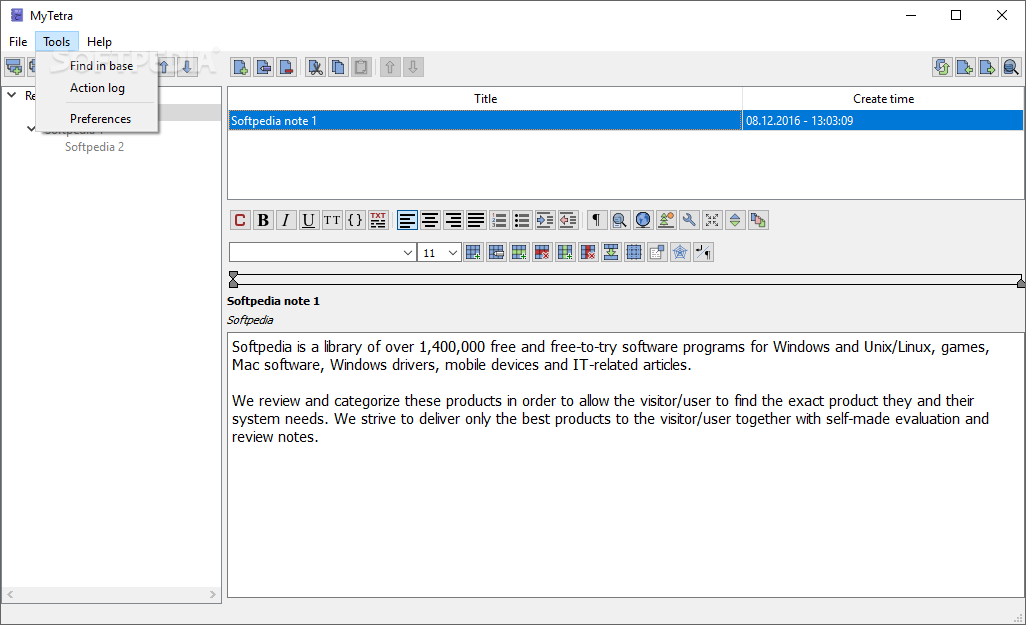Toggle monospace TT formatting
The image size is (1026, 625).
(x=332, y=220)
